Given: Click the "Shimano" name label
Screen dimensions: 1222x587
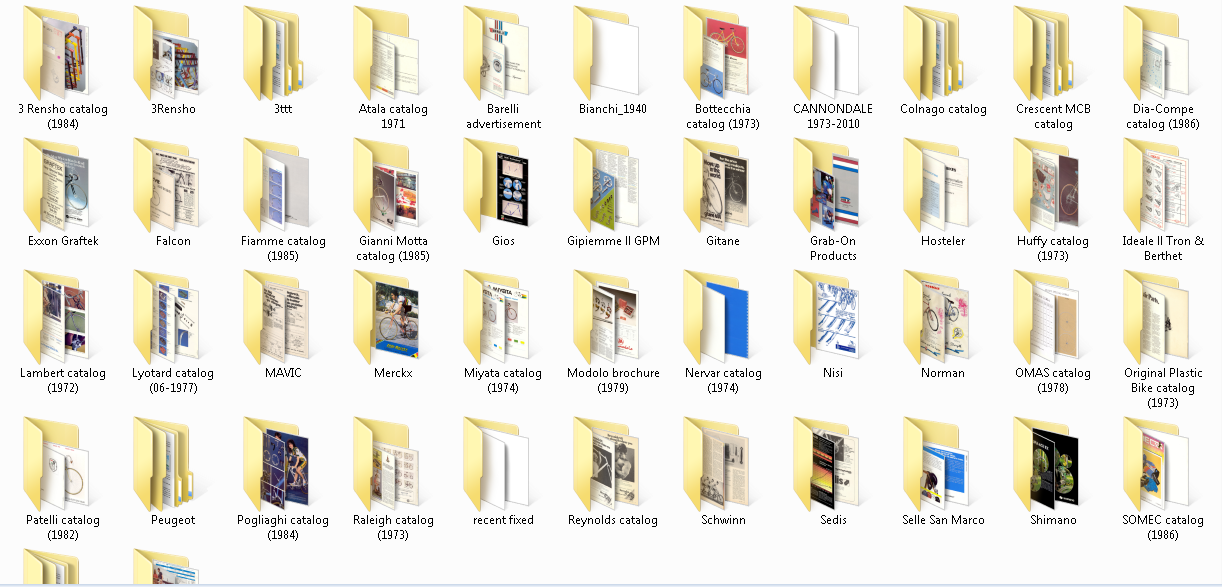Looking at the screenshot, I should tap(1053, 520).
